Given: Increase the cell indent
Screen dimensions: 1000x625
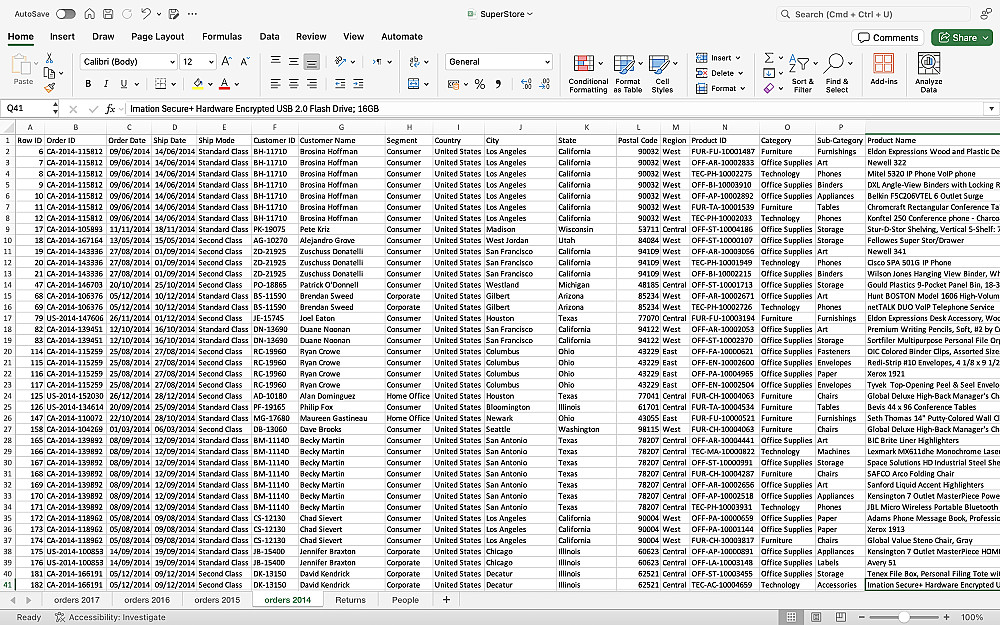Looking at the screenshot, I should coord(358,84).
